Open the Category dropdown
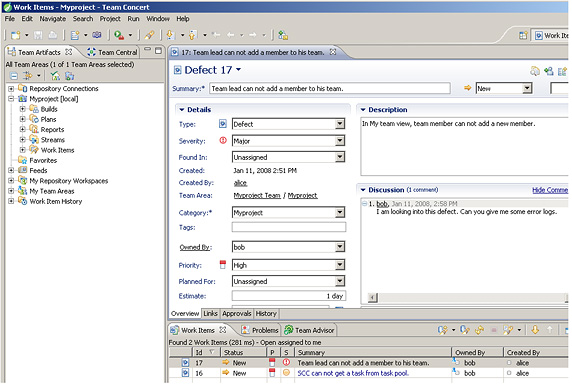The width and height of the screenshot is (572, 384). click(340, 212)
